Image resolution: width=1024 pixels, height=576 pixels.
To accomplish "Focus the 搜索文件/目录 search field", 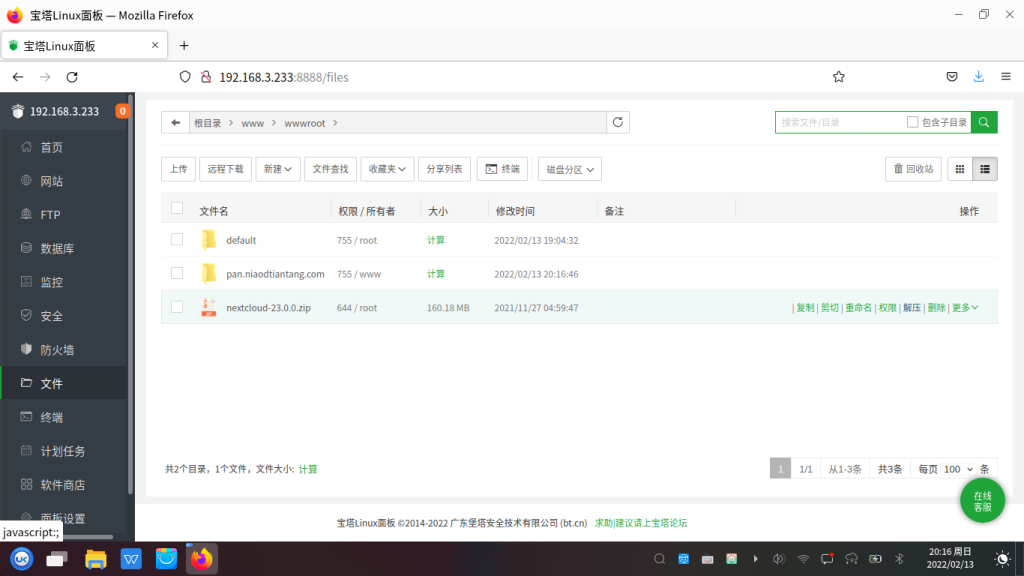I will [838, 122].
